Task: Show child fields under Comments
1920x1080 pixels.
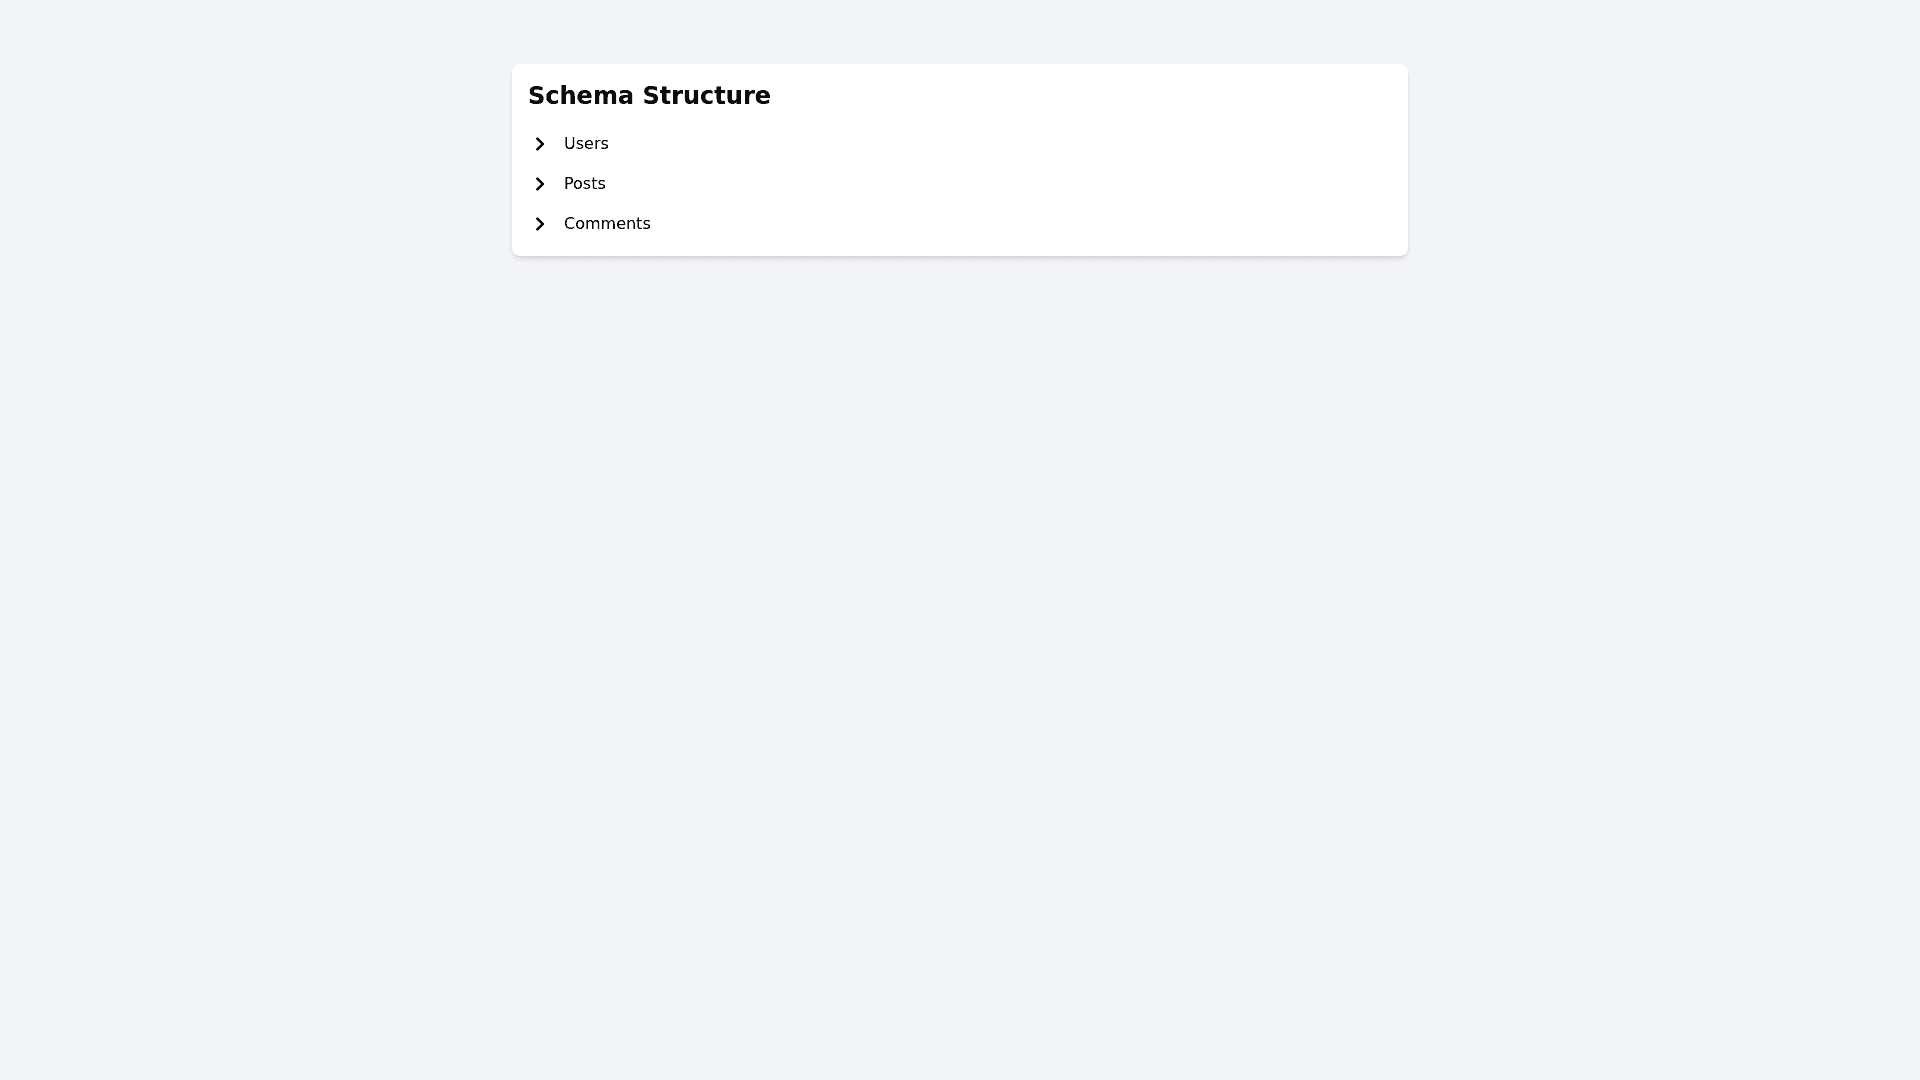Action: click(539, 224)
